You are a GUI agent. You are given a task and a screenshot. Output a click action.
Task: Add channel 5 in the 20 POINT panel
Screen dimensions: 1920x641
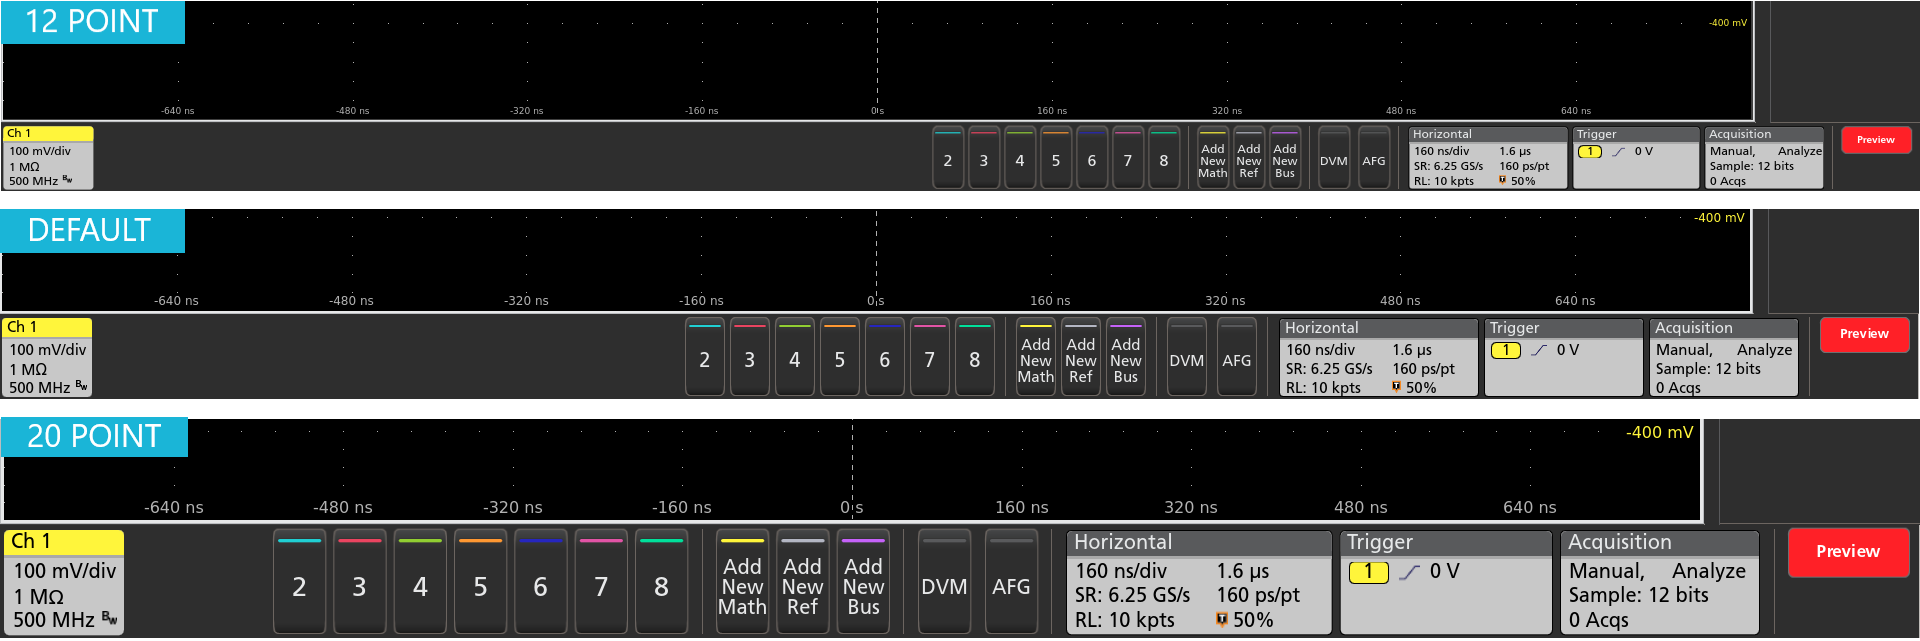480,582
